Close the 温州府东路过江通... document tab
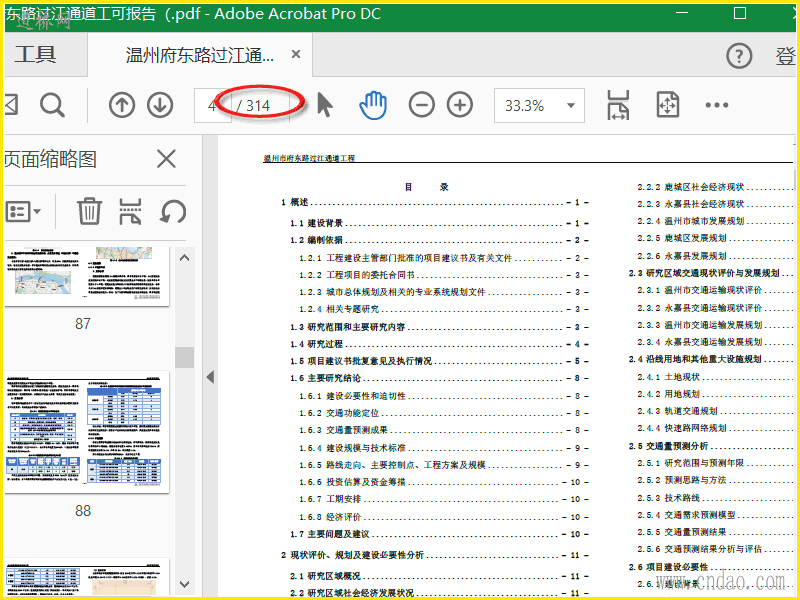The height and width of the screenshot is (600, 800). coord(295,54)
